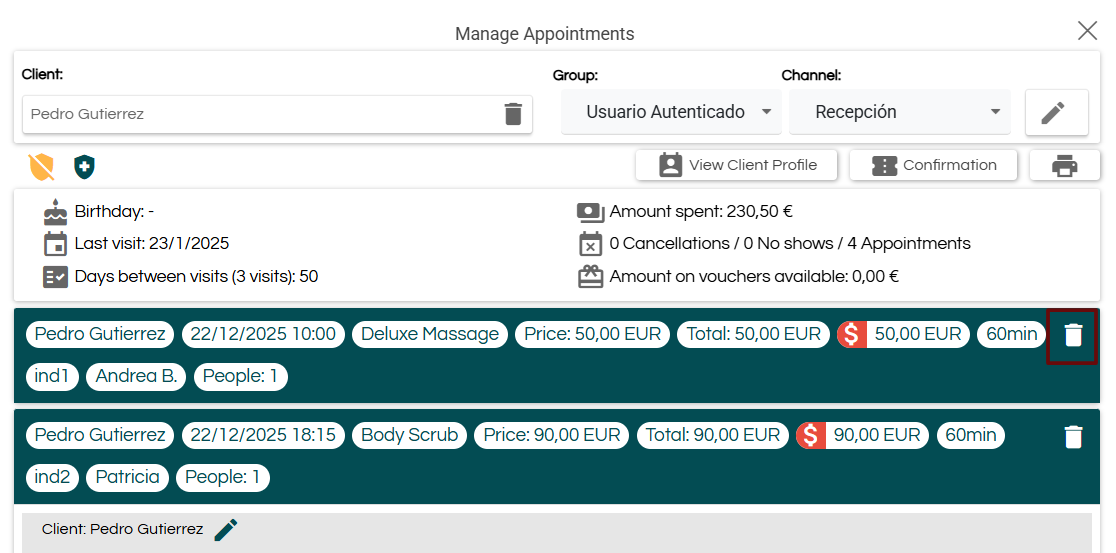Delete the Body Scrub appointment
Viewport: 1116px width, 553px height.
[1072, 437]
